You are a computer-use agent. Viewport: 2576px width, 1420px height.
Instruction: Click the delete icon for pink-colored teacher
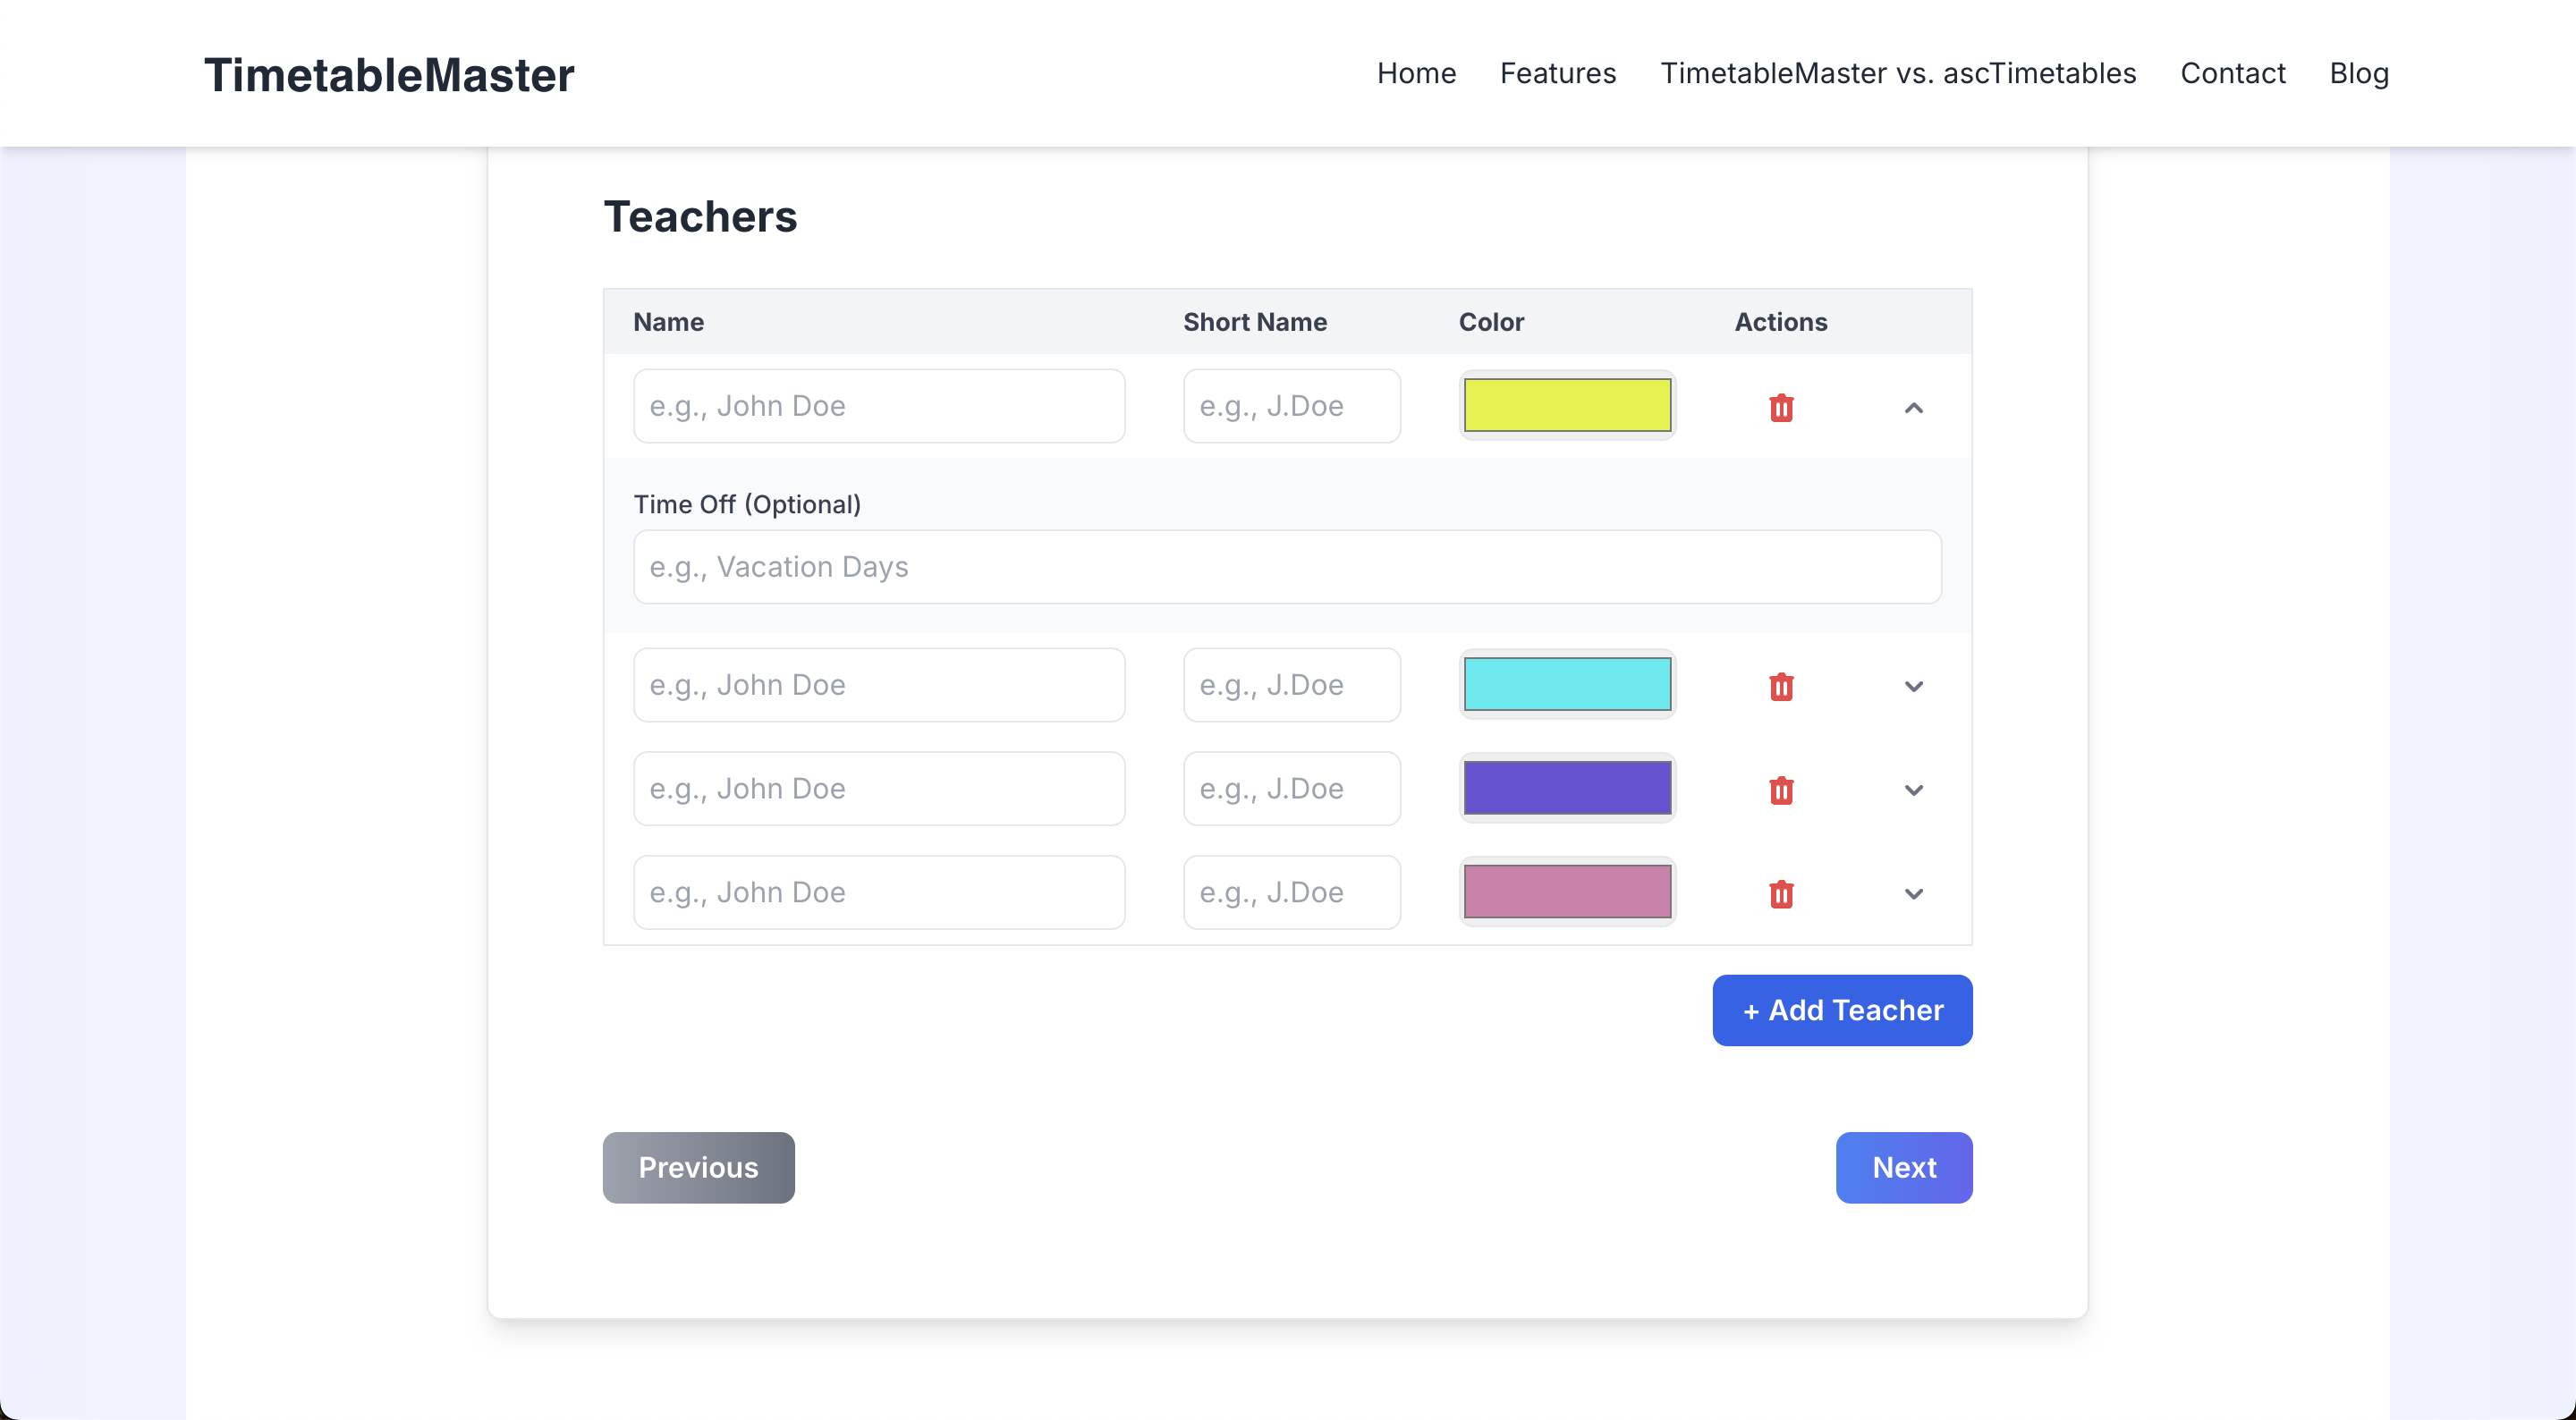[x=1780, y=893]
